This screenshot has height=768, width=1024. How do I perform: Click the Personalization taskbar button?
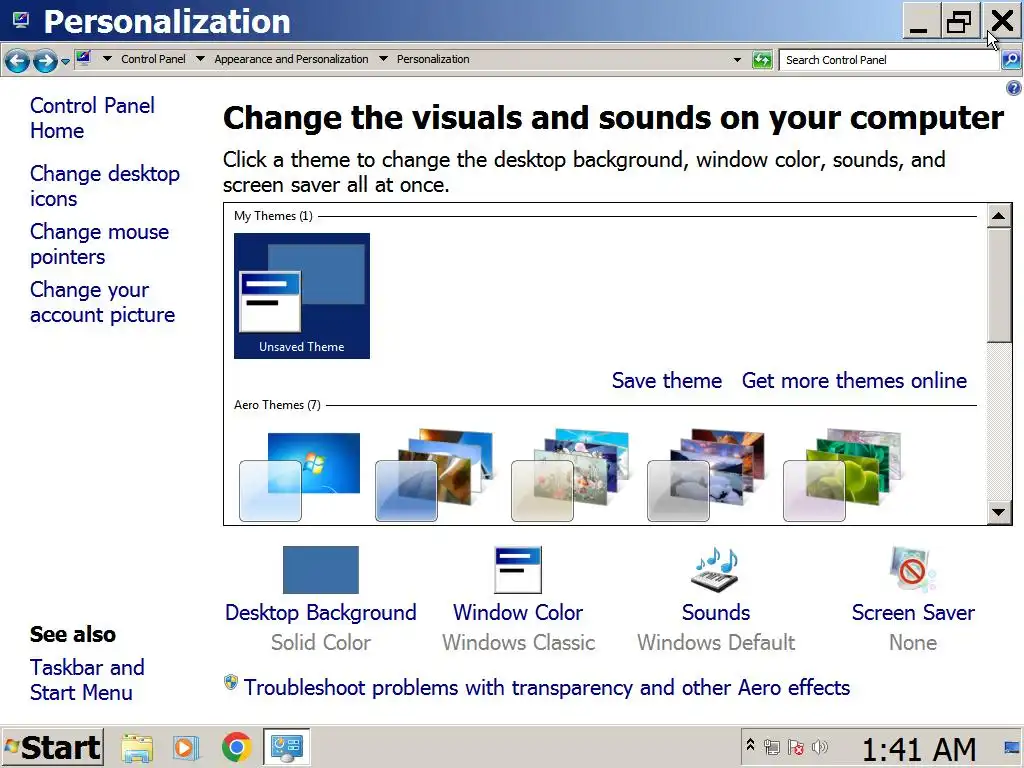pyautogui.click(x=286, y=747)
